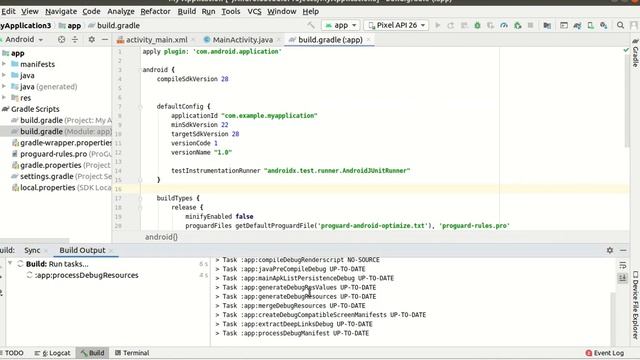Open the Terminal tool window button
Viewport: 640px width, 360px height.
(x=132, y=353)
